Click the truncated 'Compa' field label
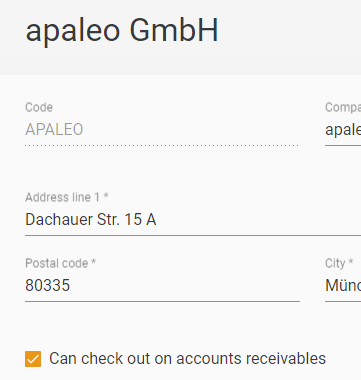Screen dimensions: 361x380 [343, 107]
